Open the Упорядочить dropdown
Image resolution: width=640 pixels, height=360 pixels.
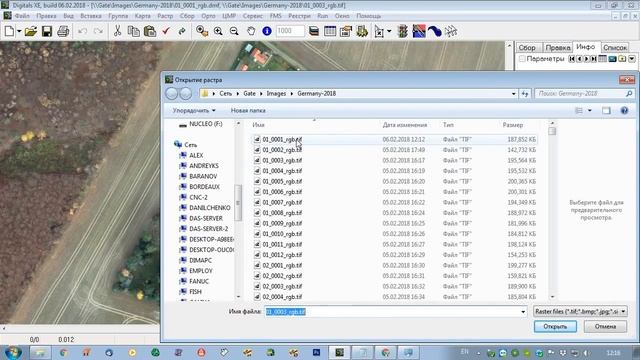tap(194, 111)
